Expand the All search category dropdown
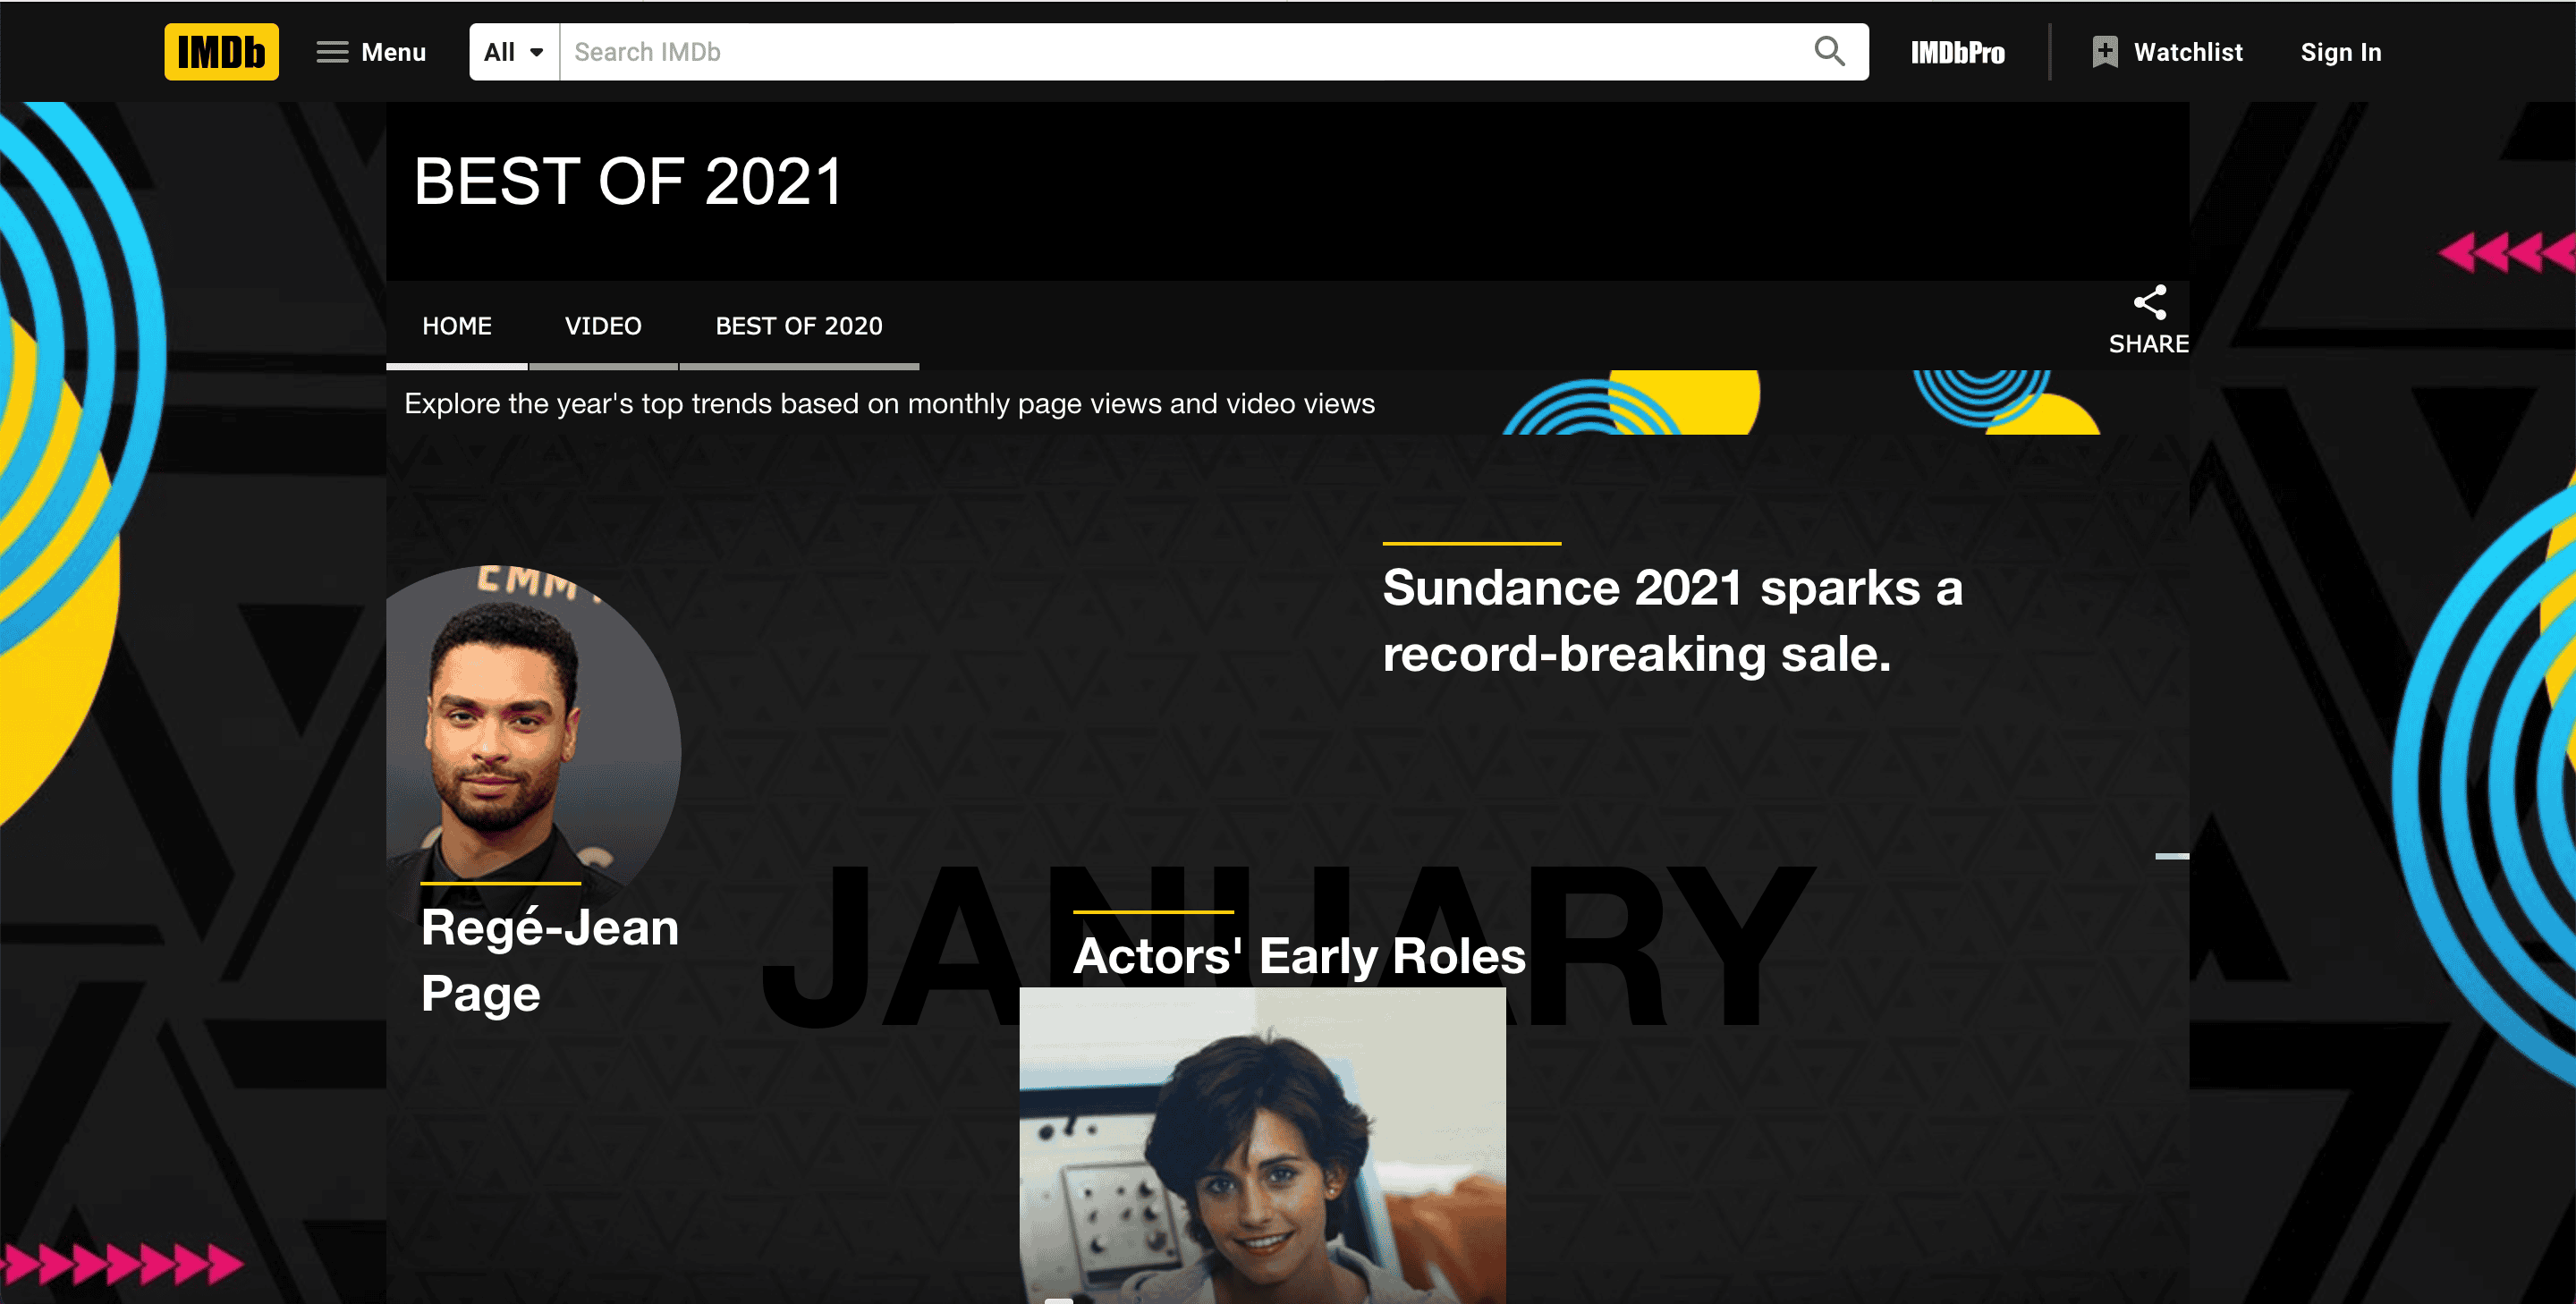Viewport: 2576px width, 1304px height. pyautogui.click(x=514, y=52)
